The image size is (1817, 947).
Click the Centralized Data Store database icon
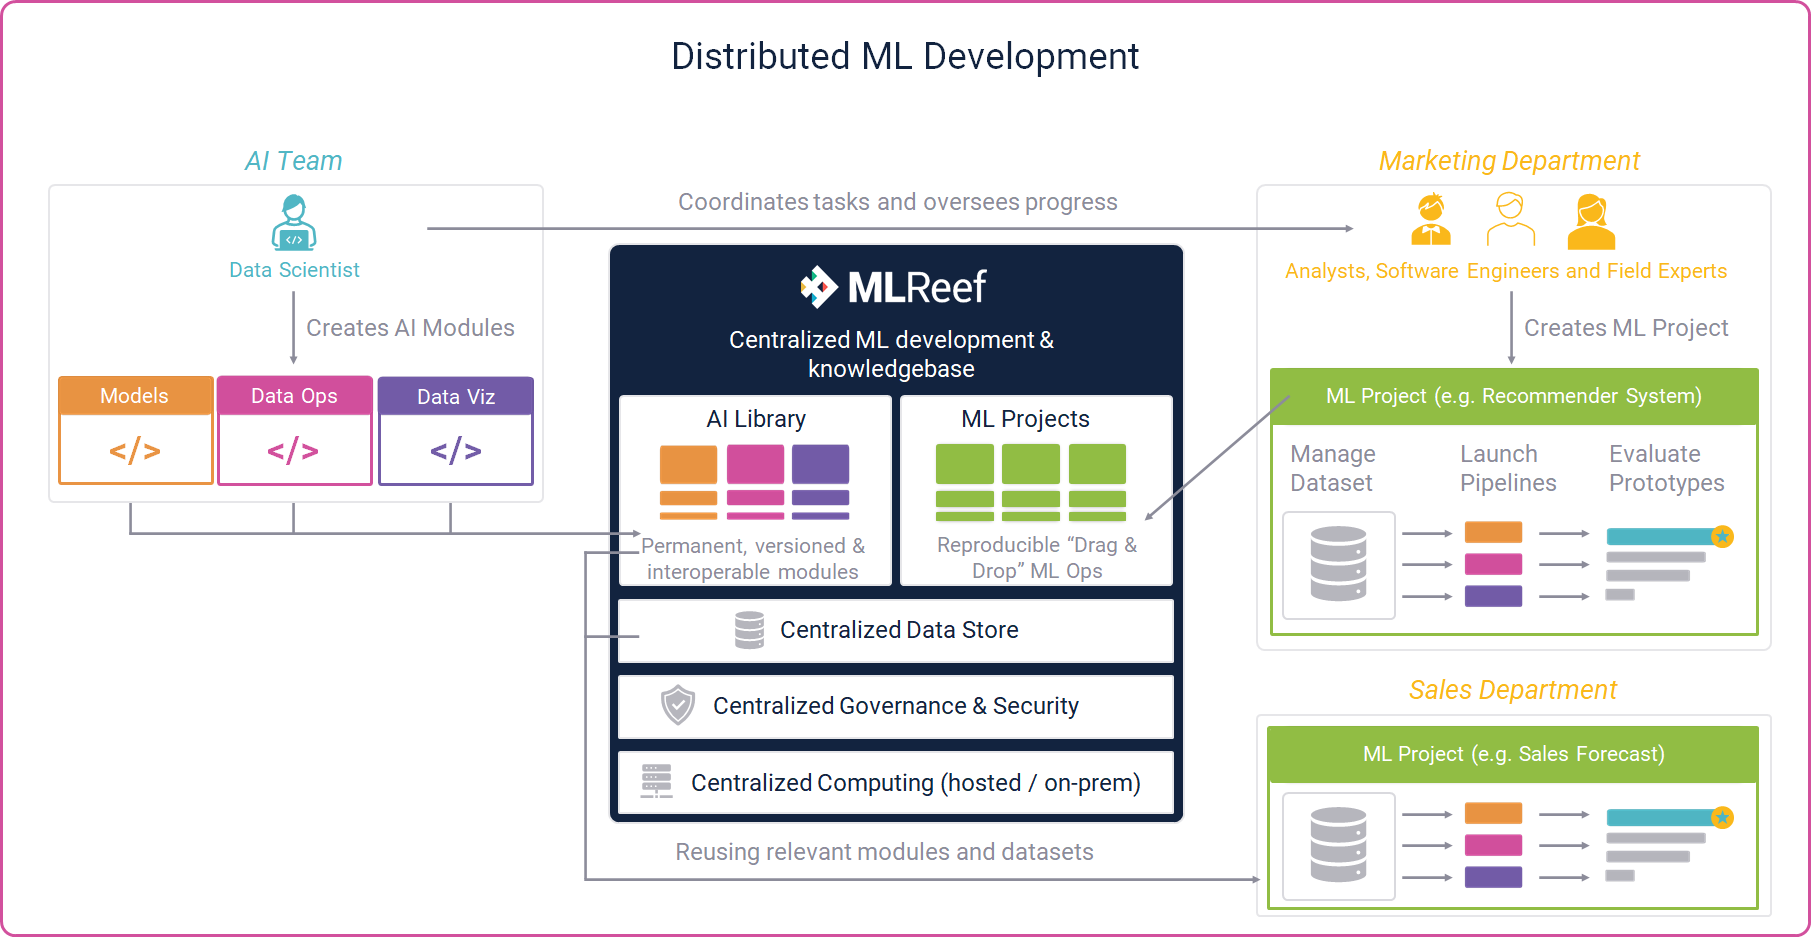749,630
